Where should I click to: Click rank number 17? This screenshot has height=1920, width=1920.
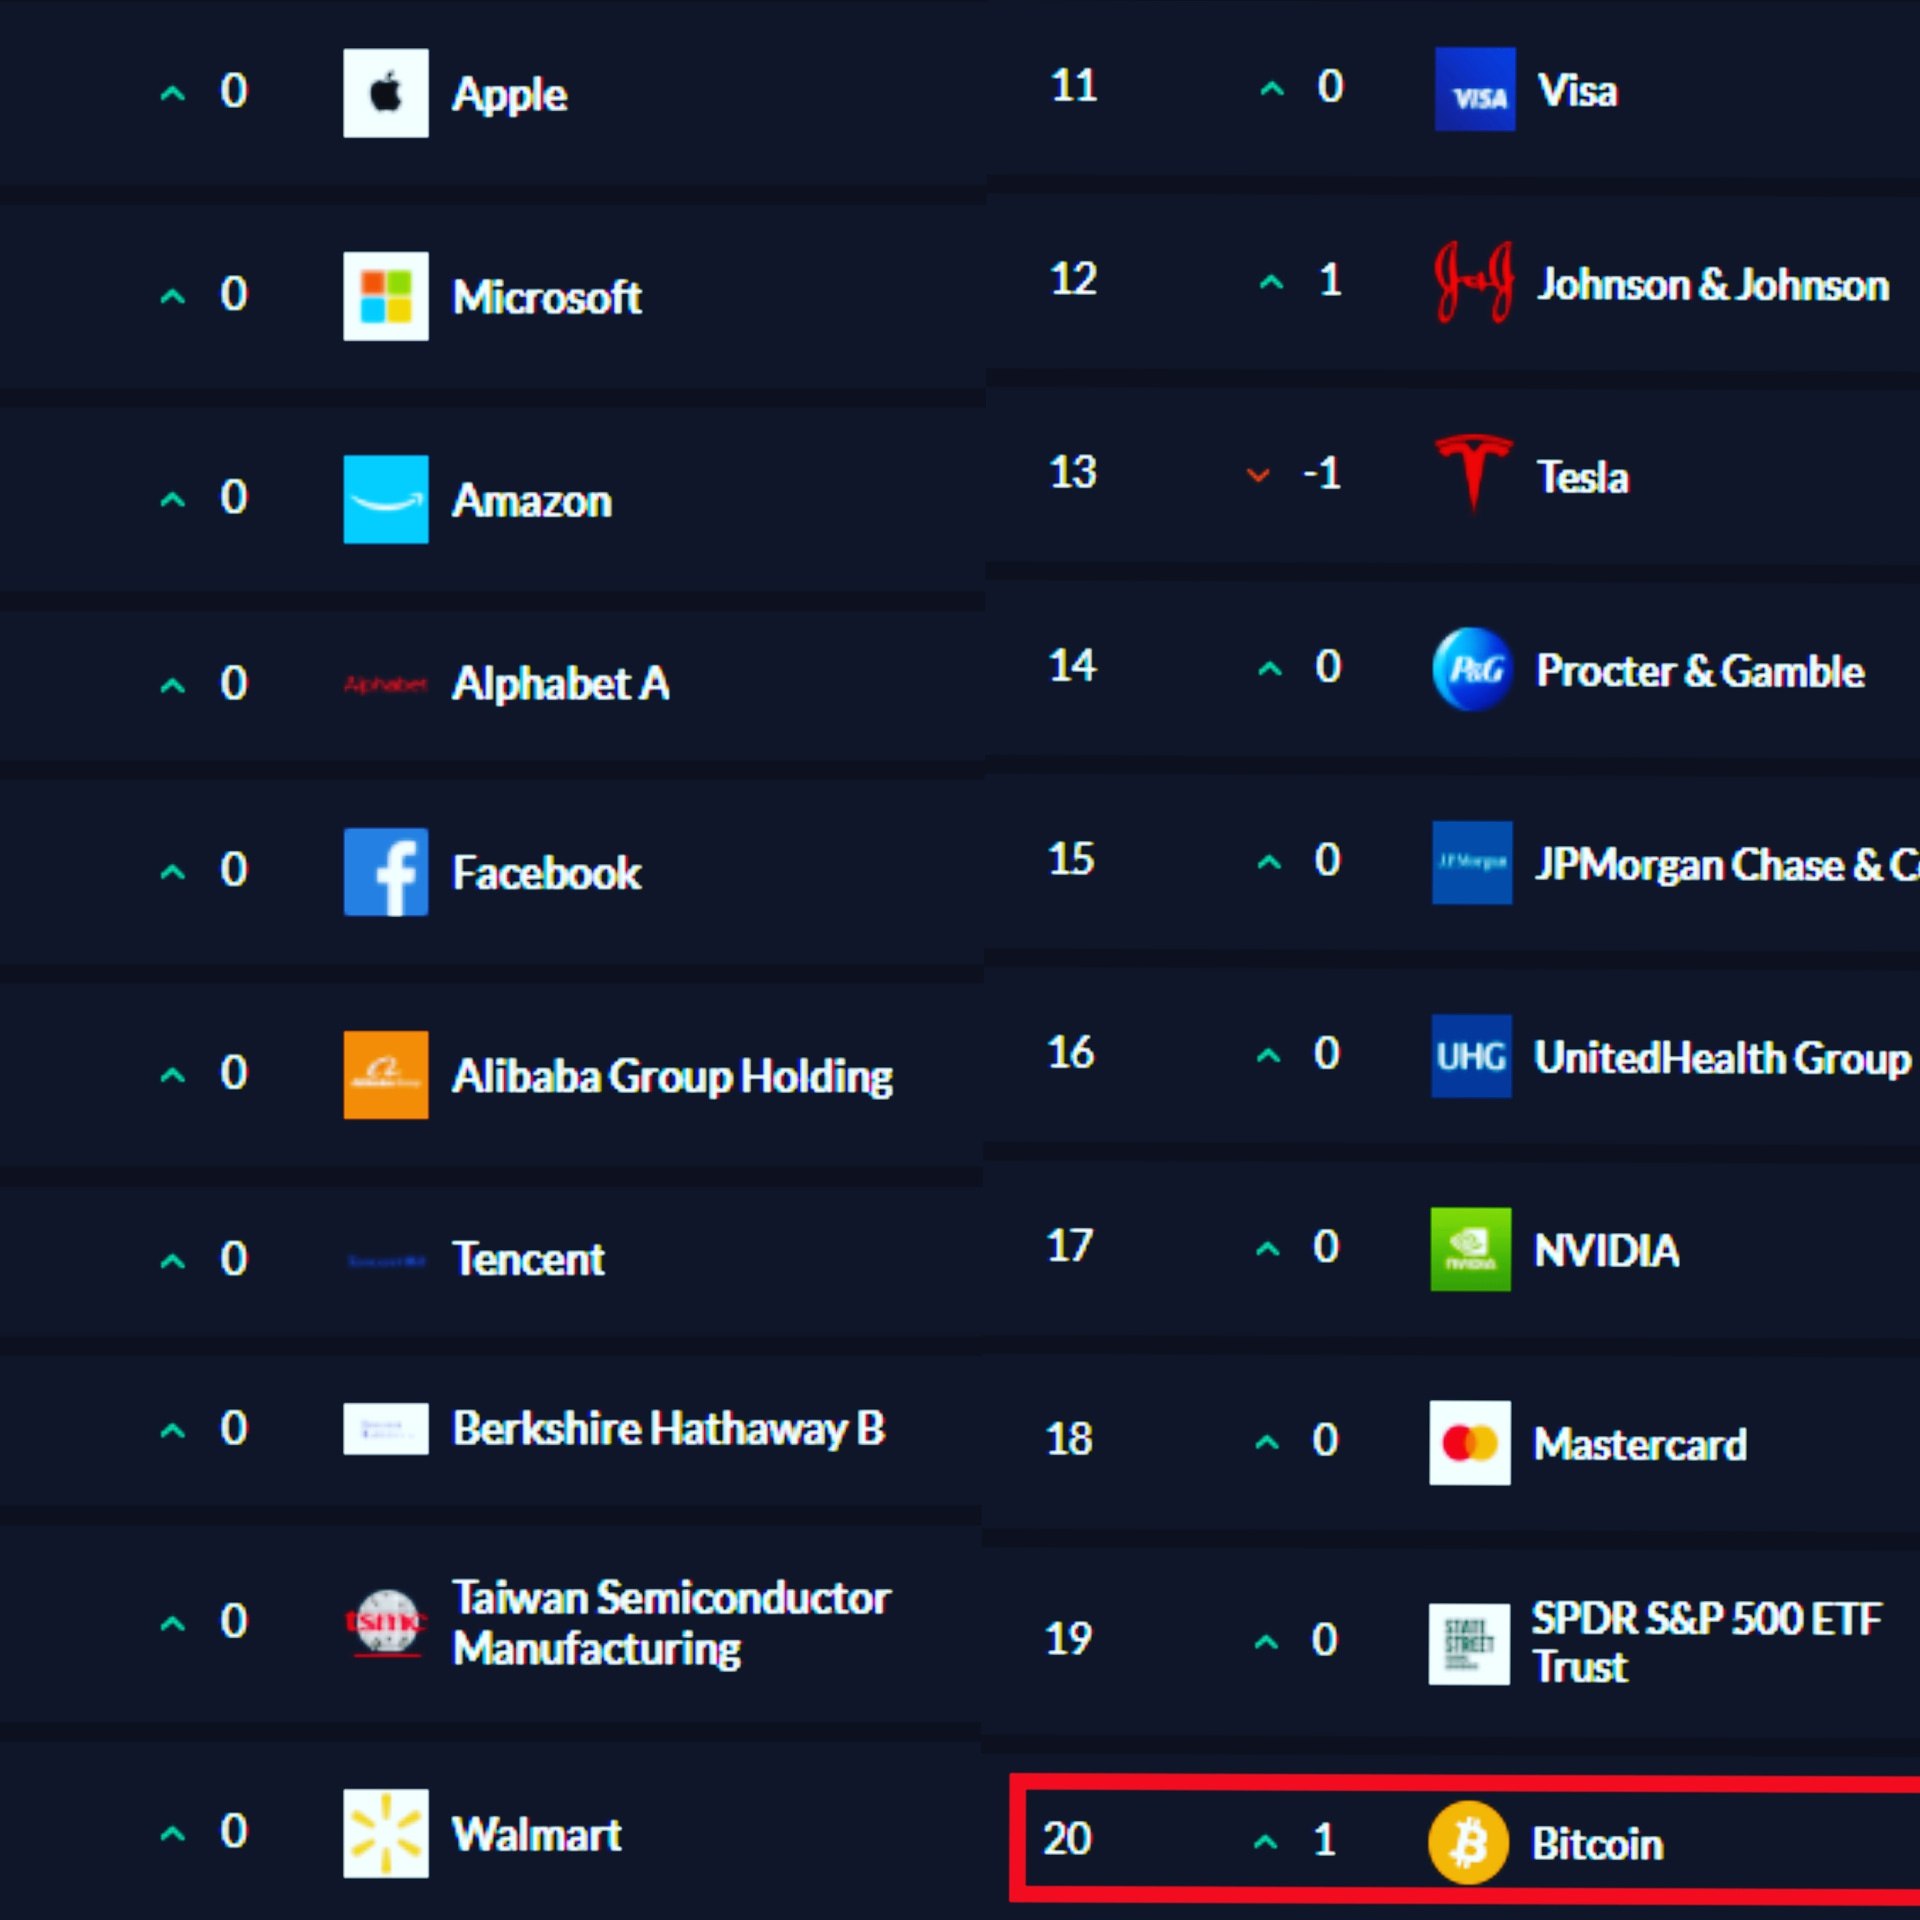click(1069, 1246)
